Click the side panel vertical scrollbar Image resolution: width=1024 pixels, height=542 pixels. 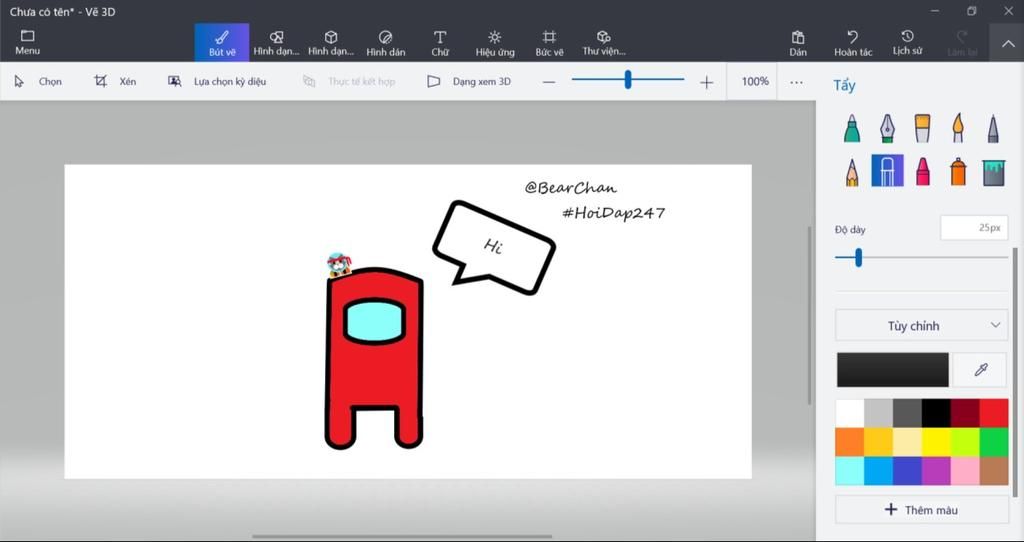click(x=1015, y=372)
